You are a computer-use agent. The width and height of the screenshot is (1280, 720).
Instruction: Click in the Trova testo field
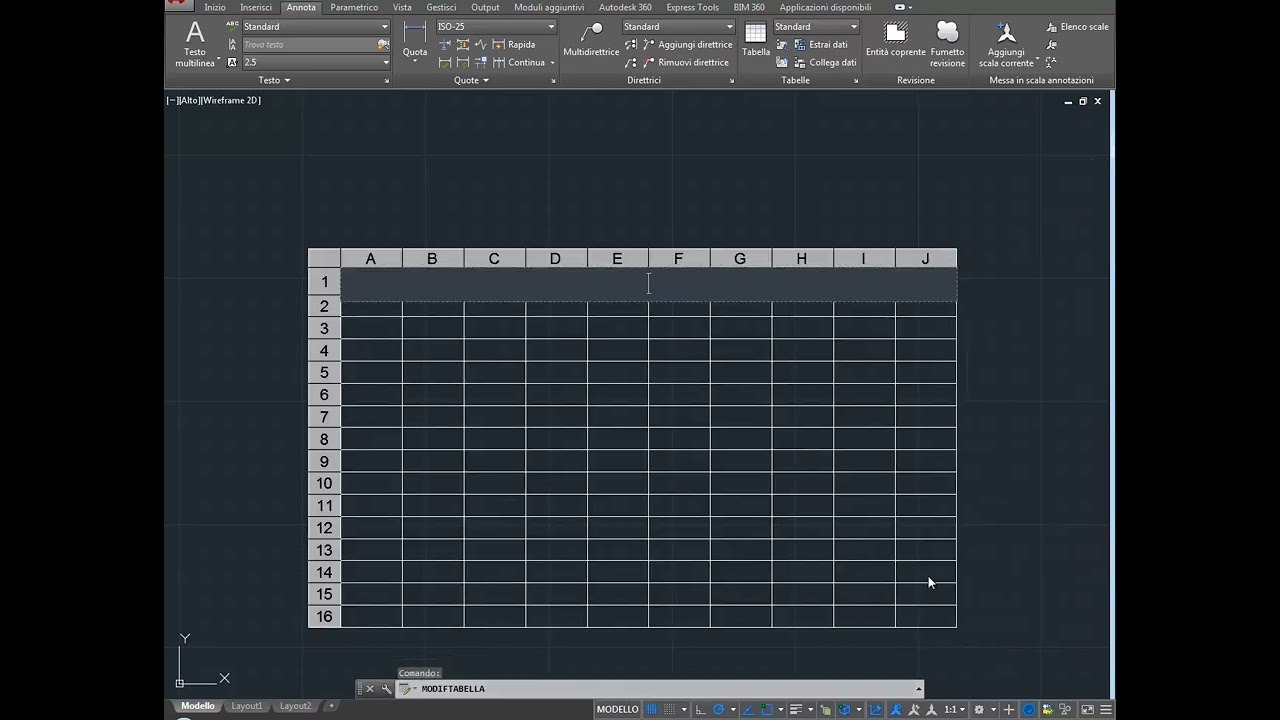click(308, 45)
